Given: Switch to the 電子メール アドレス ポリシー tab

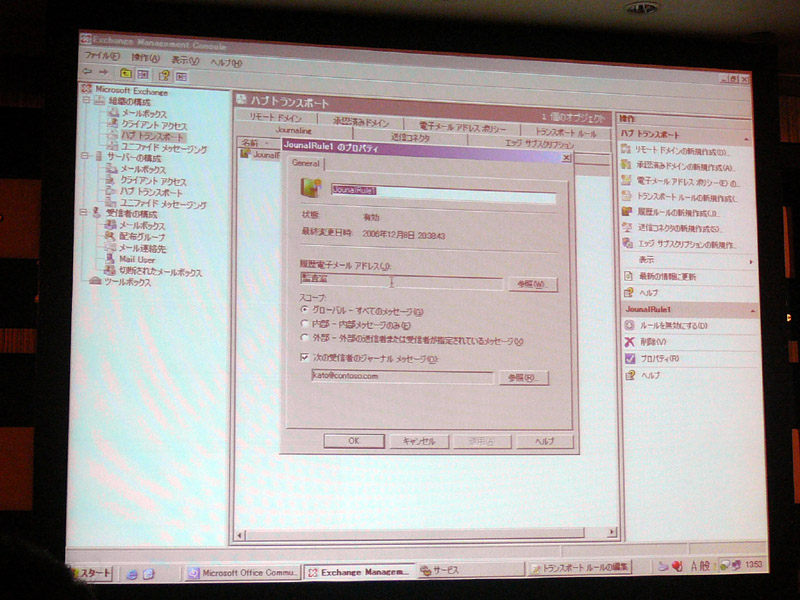Looking at the screenshot, I should (x=463, y=127).
